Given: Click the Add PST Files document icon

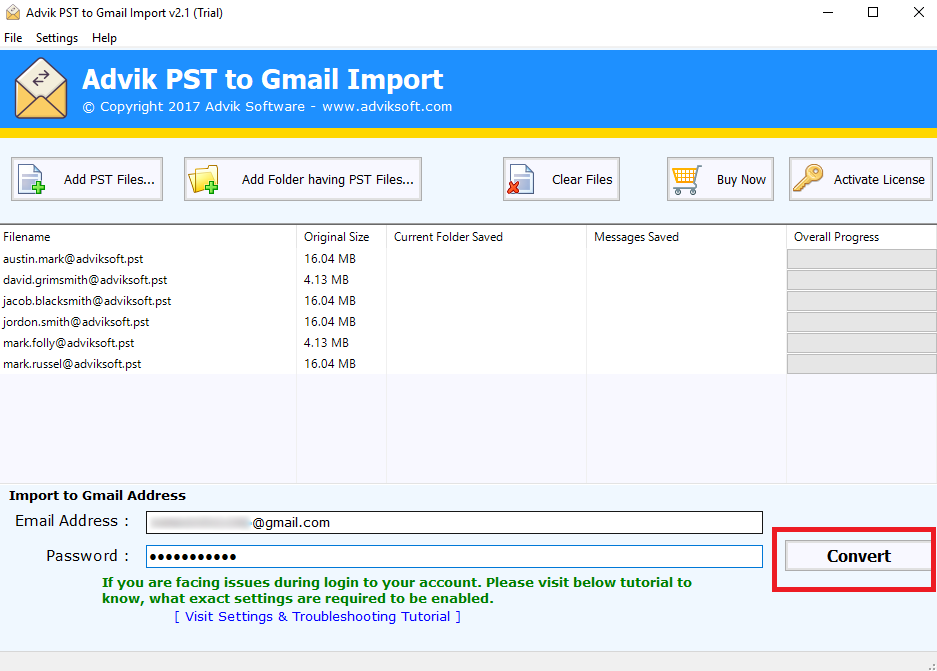Looking at the screenshot, I should [x=32, y=179].
